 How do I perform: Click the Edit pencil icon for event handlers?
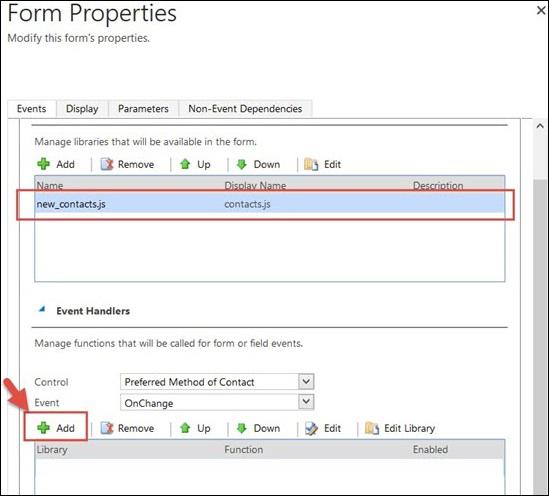311,428
